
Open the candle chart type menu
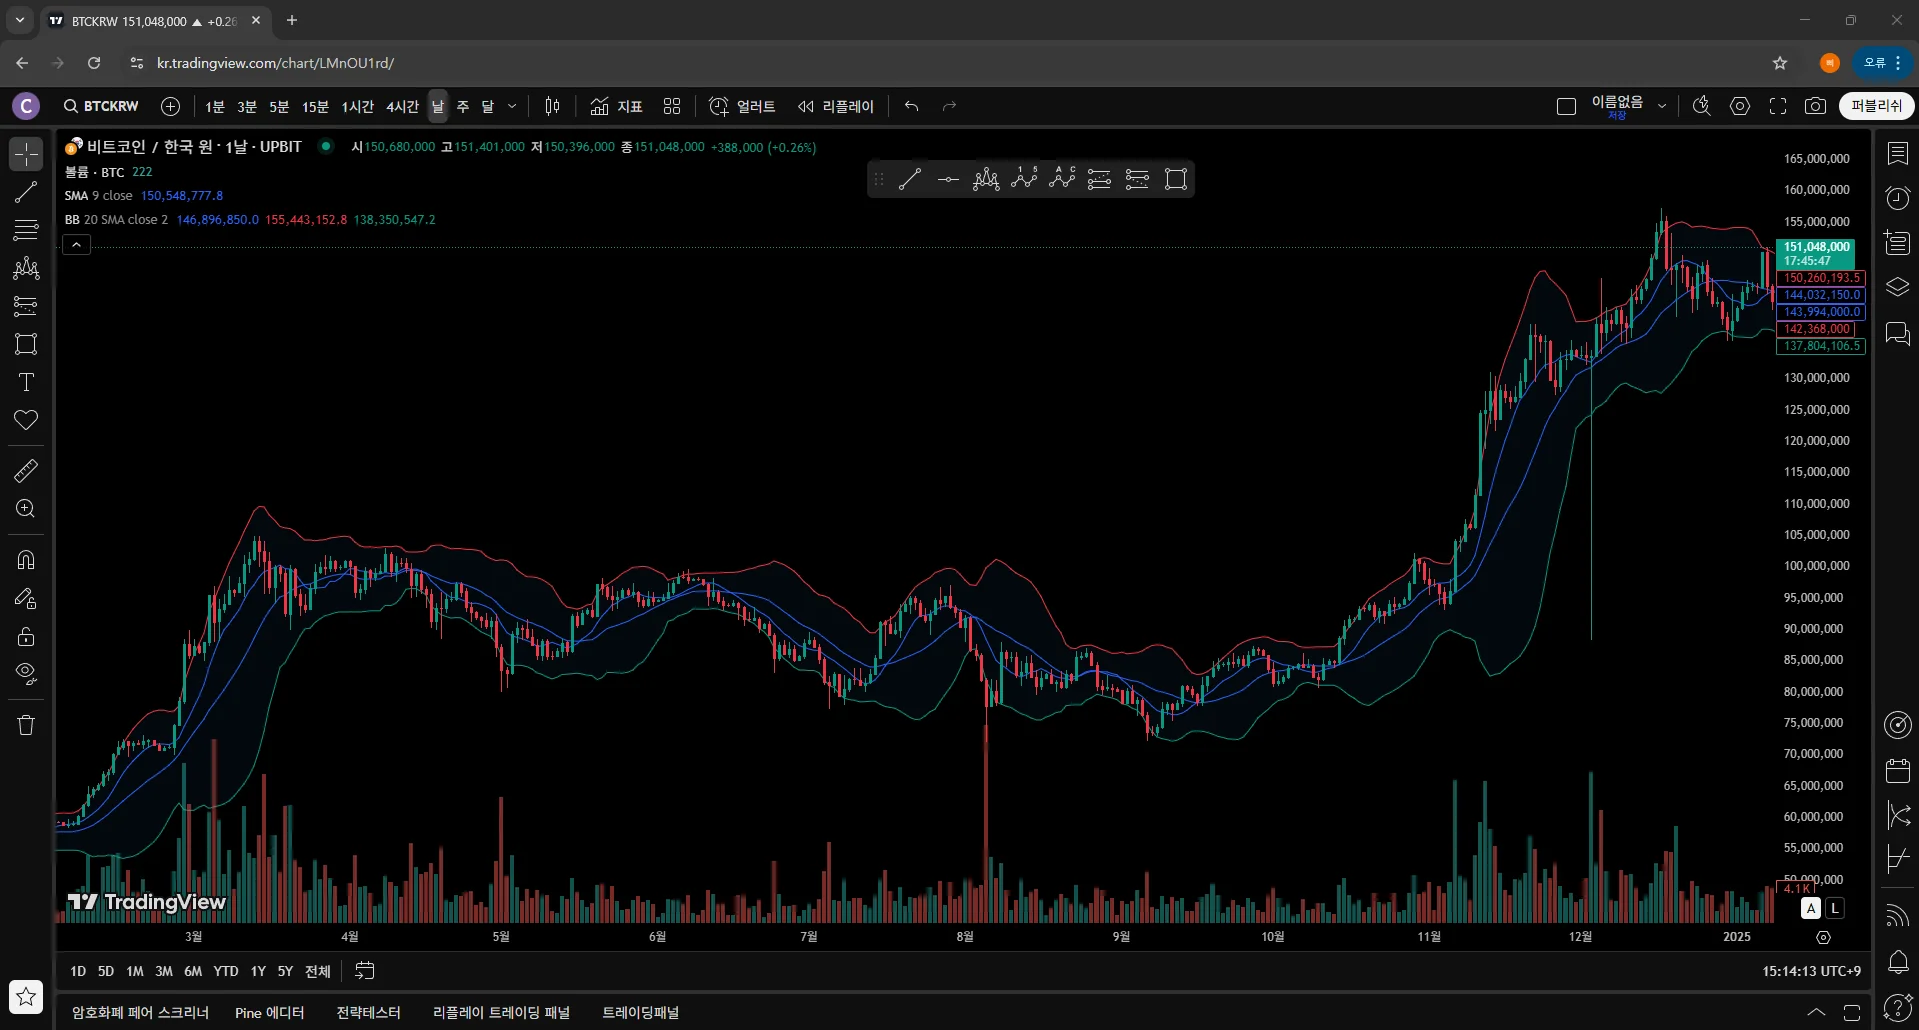coord(552,106)
